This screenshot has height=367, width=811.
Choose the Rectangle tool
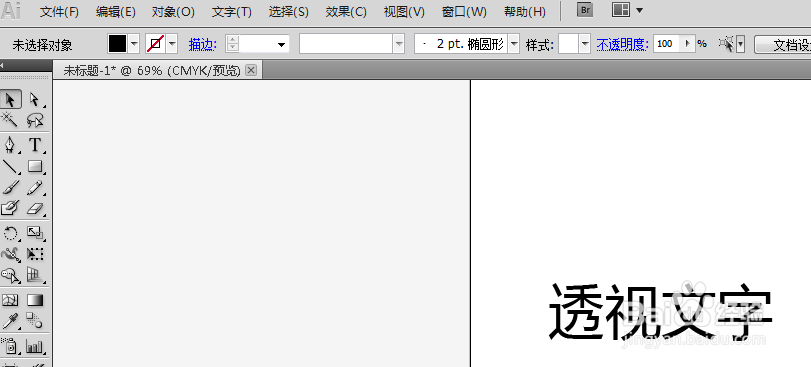[x=35, y=166]
